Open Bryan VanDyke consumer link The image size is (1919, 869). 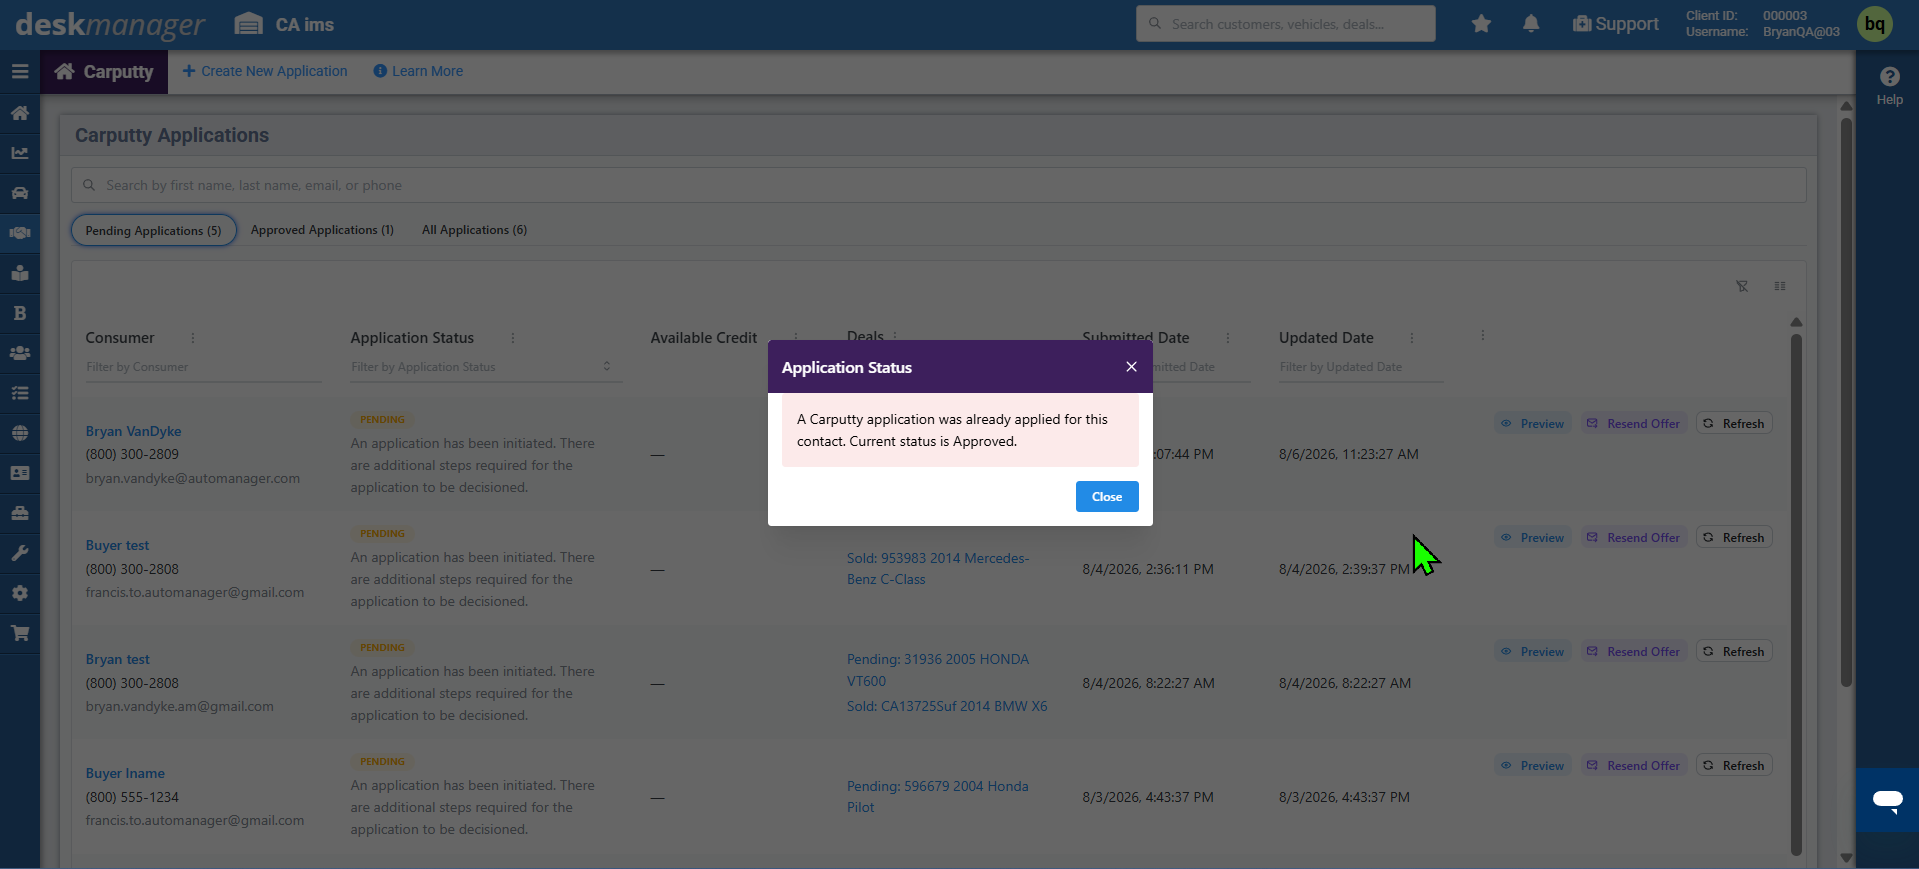click(133, 431)
